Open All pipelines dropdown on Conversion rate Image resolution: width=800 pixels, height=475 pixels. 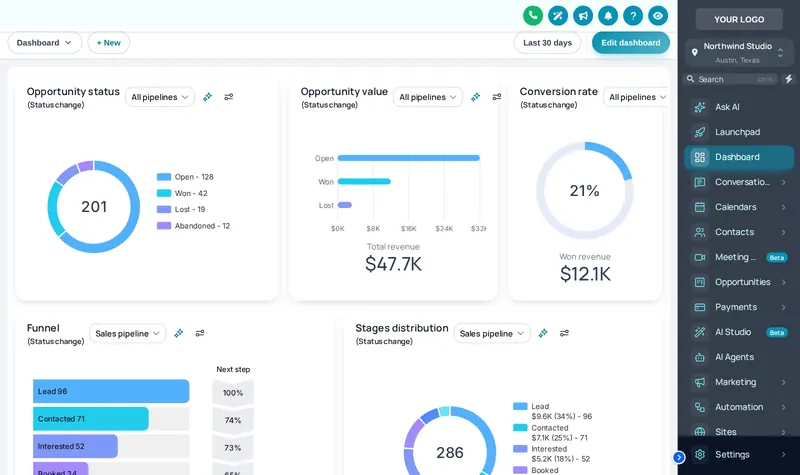pos(636,97)
